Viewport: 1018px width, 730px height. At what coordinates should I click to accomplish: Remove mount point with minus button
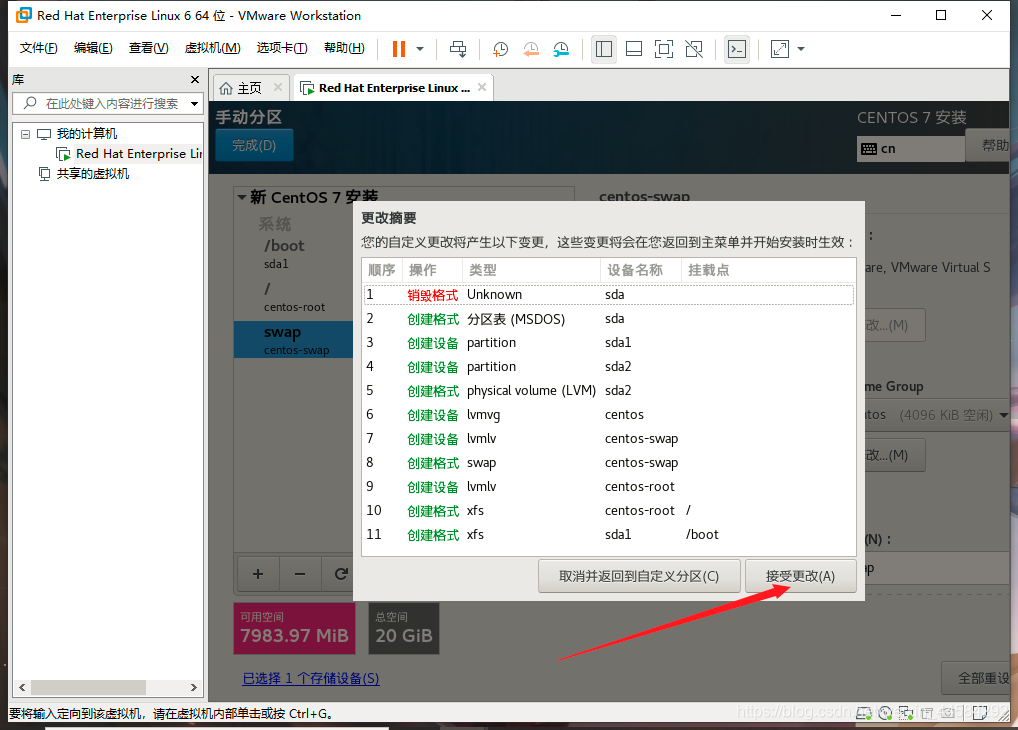click(x=300, y=573)
